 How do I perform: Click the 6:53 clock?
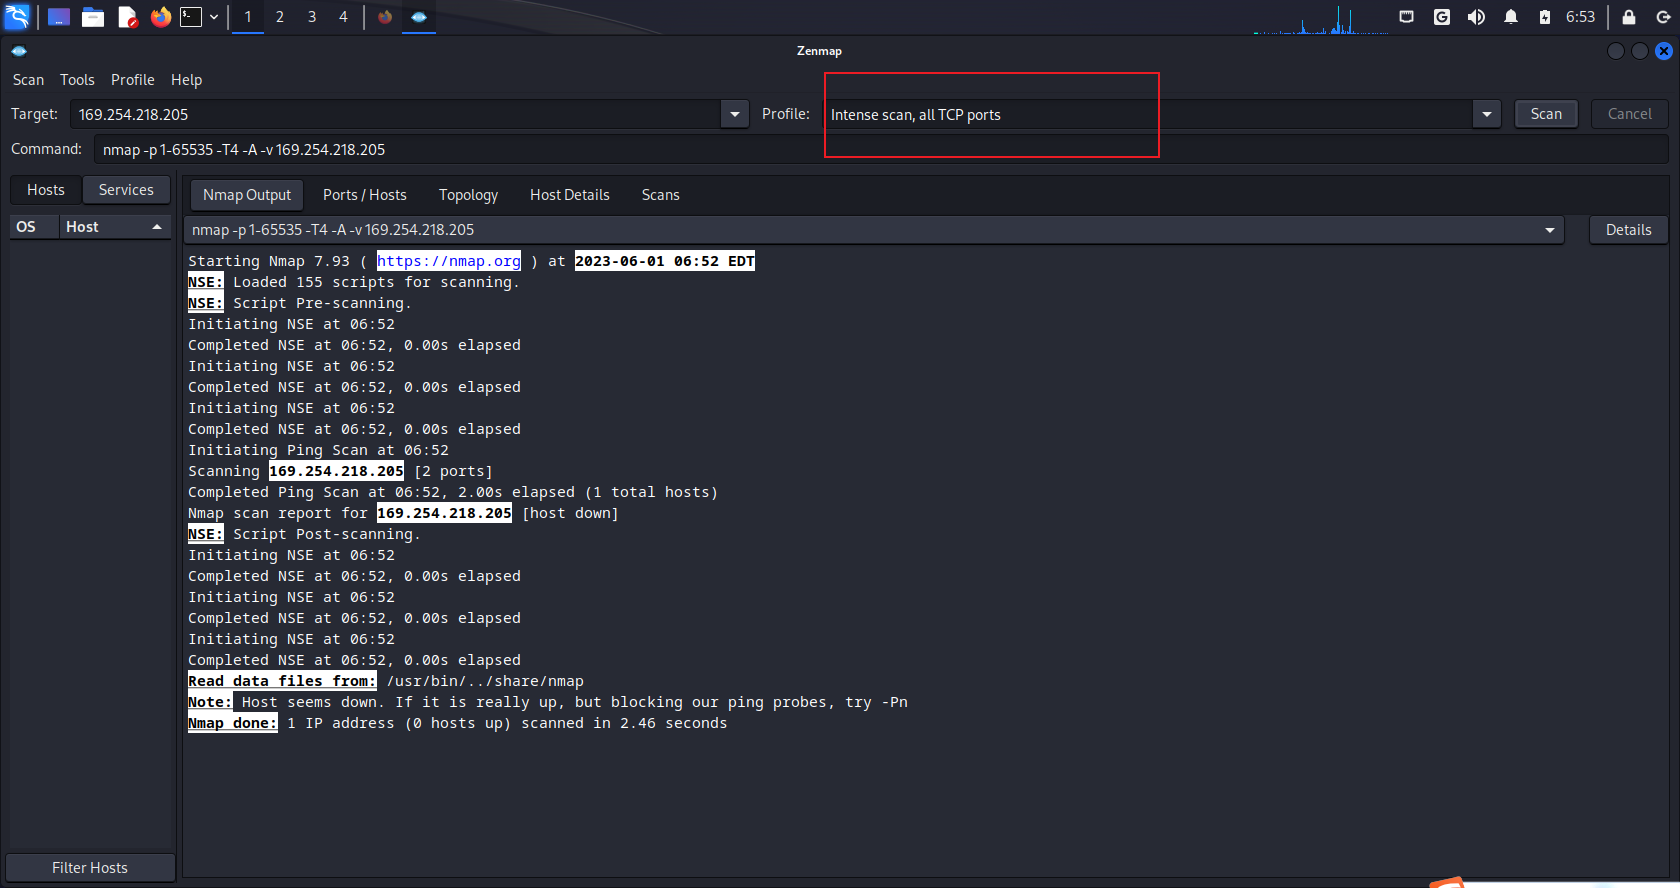point(1580,17)
